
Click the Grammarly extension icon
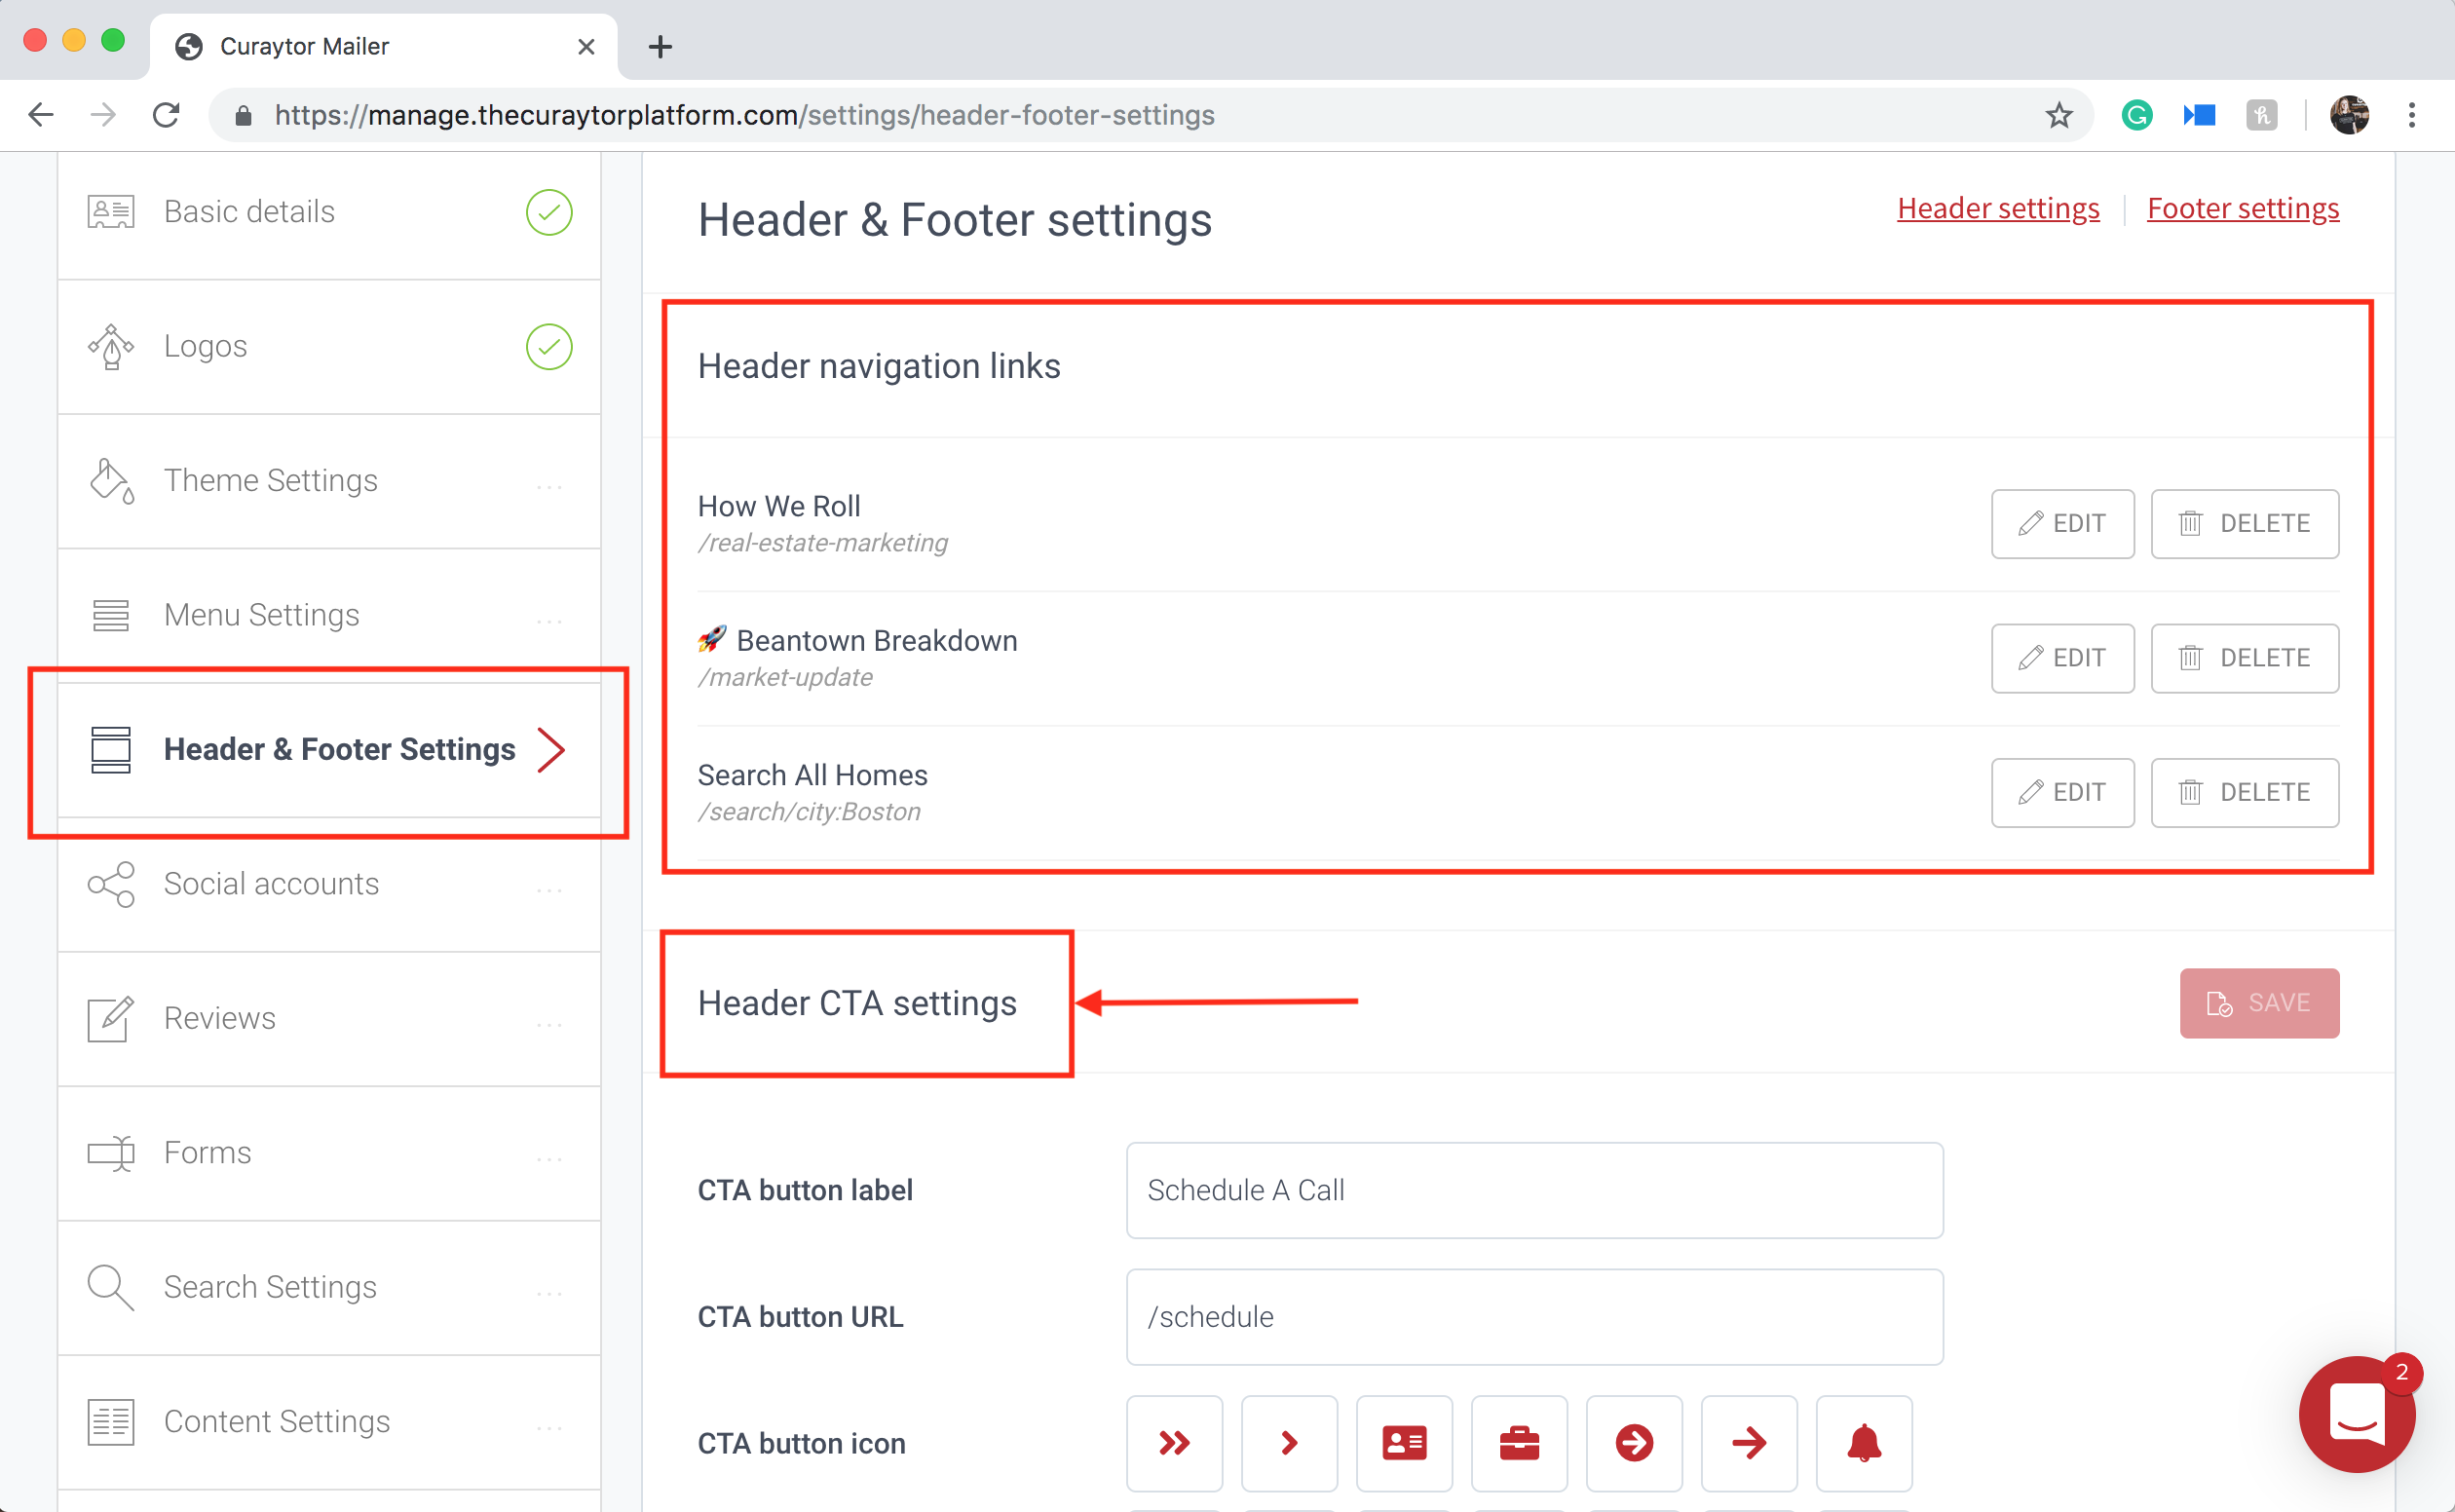click(2137, 115)
